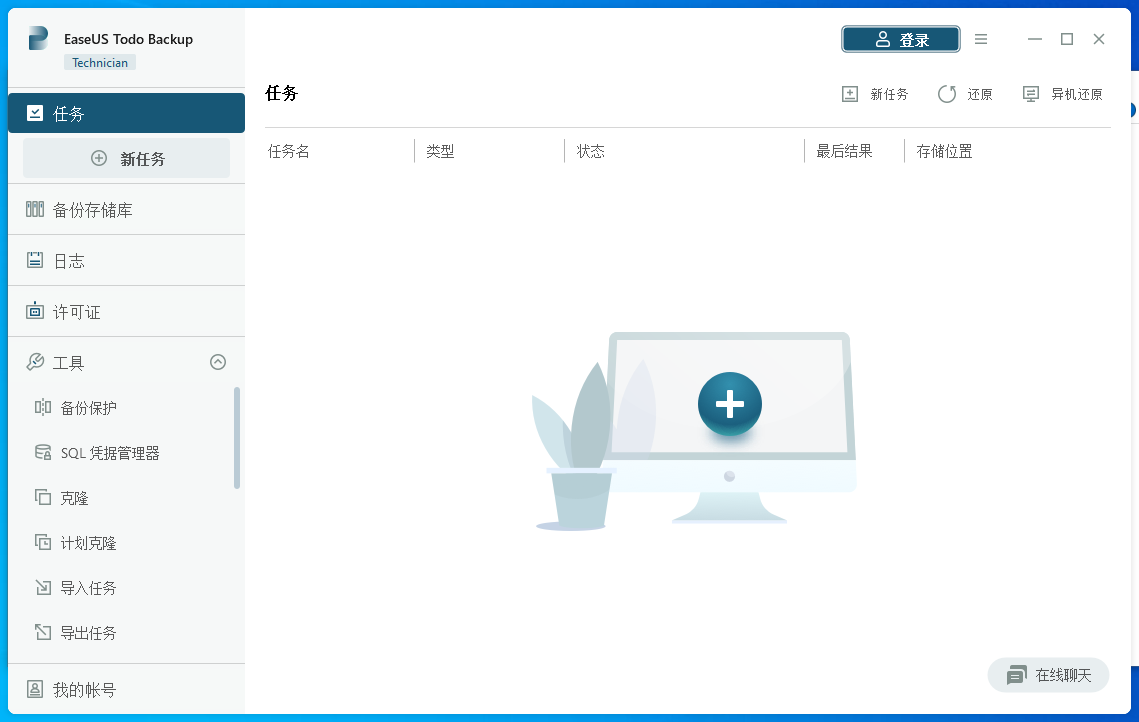The image size is (1139, 722).
Task: Click the 状态 column header
Action: pos(591,151)
